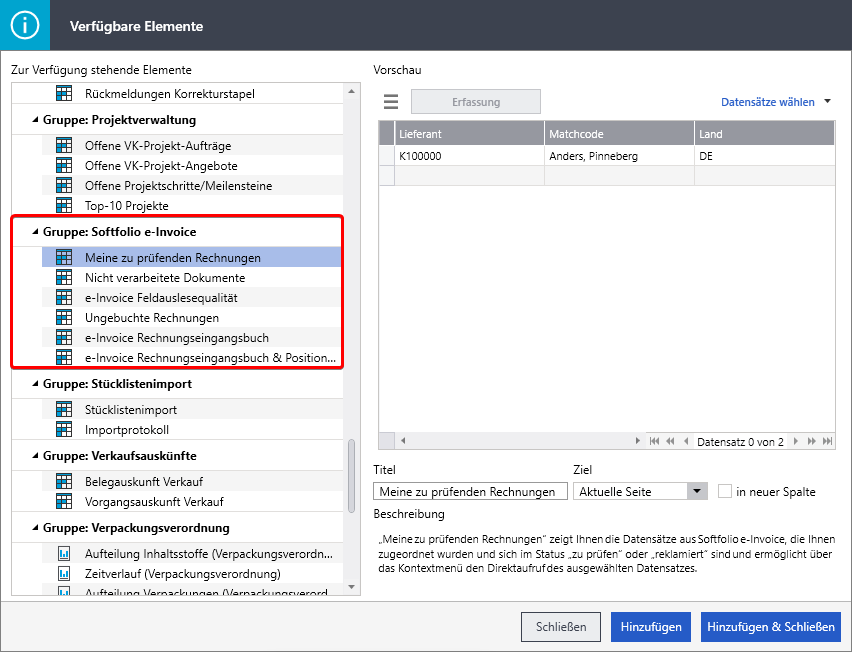Click the Land column header

pyautogui.click(x=765, y=134)
